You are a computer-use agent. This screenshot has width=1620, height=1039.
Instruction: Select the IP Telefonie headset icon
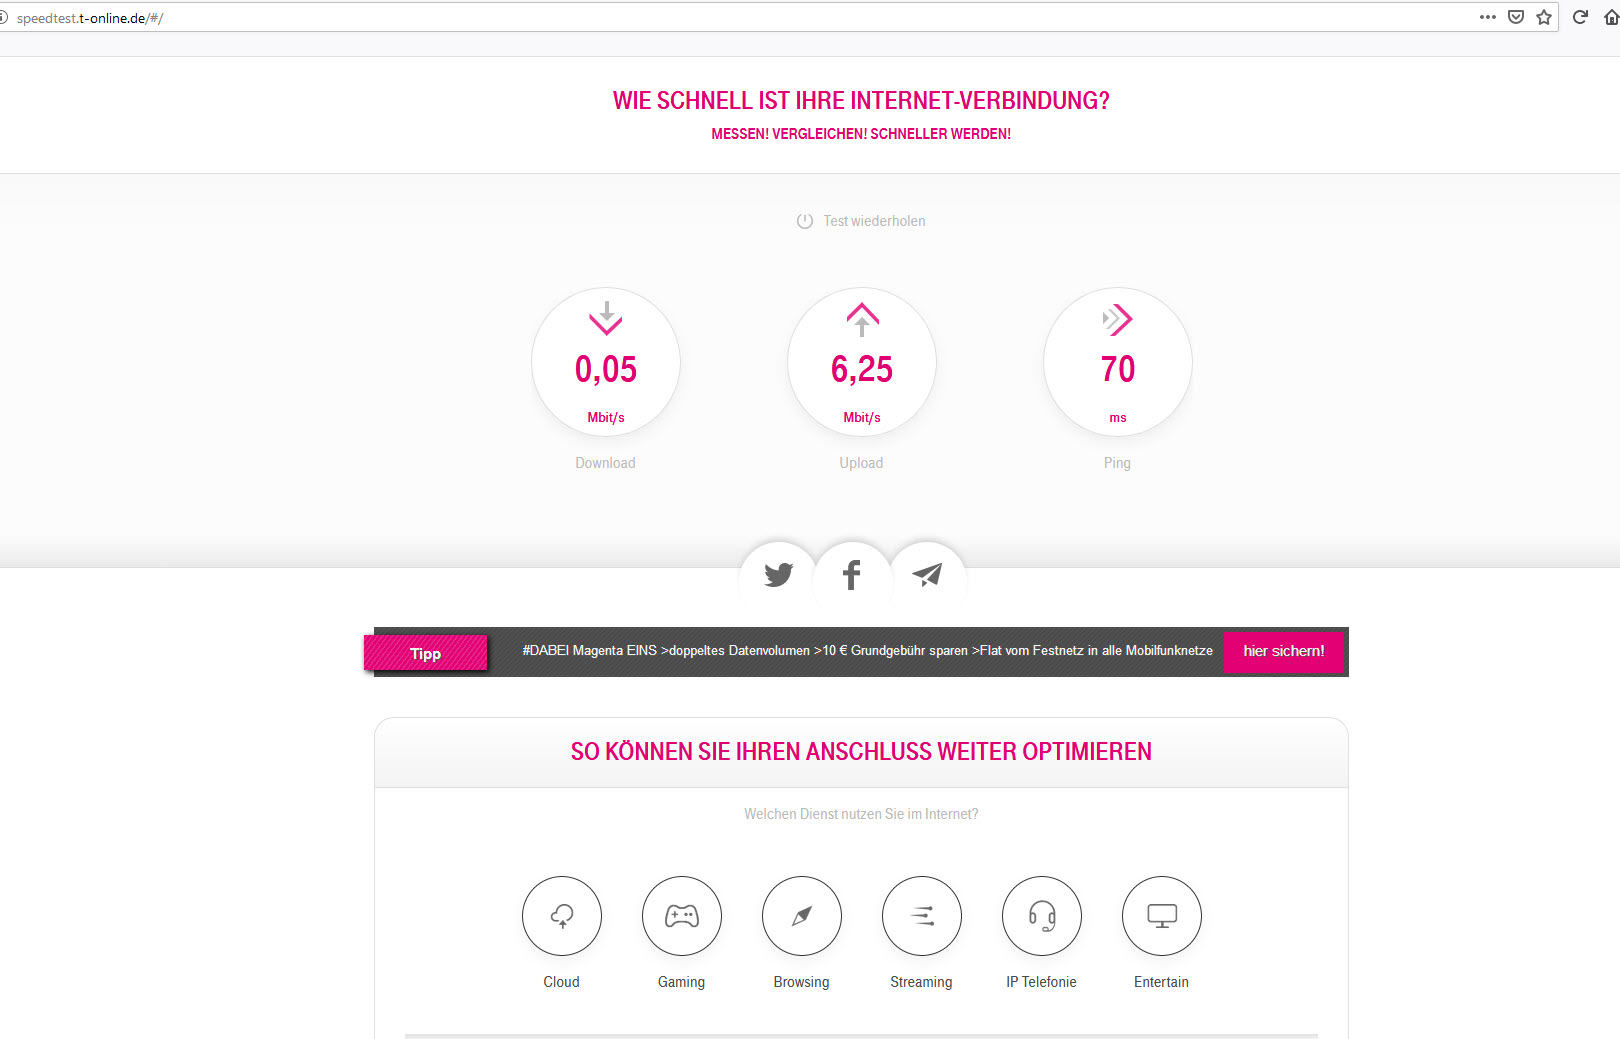click(x=1042, y=916)
